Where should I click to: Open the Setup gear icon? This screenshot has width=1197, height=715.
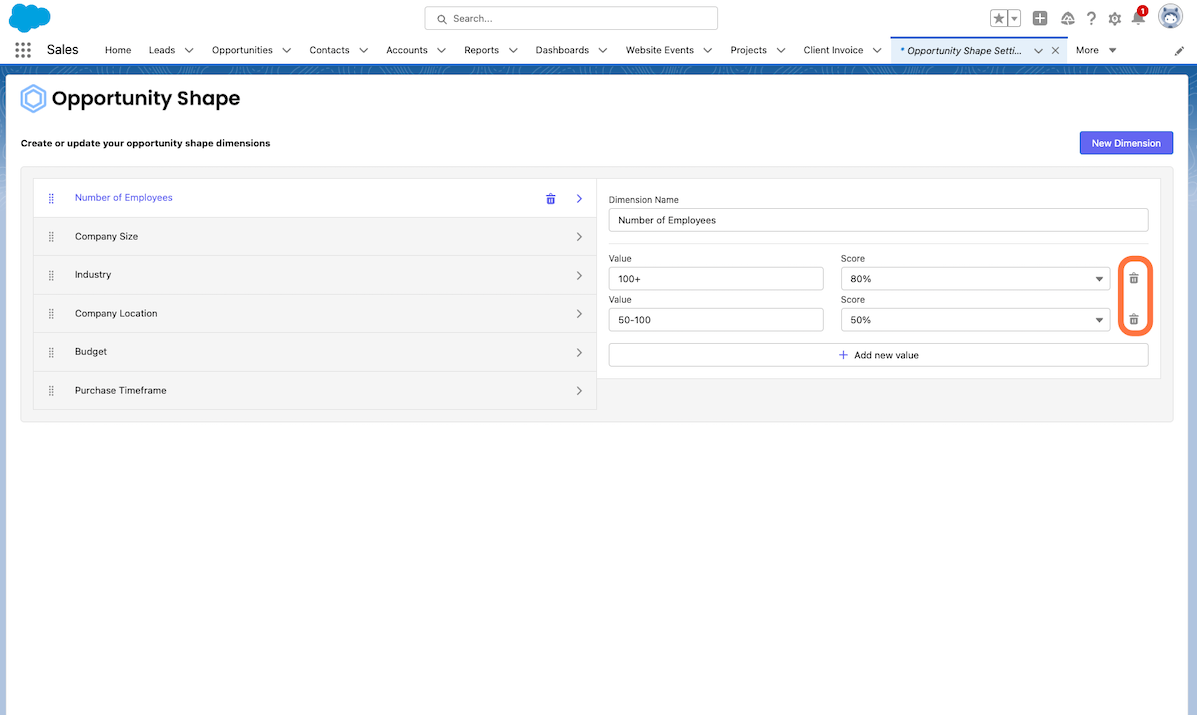1114,18
